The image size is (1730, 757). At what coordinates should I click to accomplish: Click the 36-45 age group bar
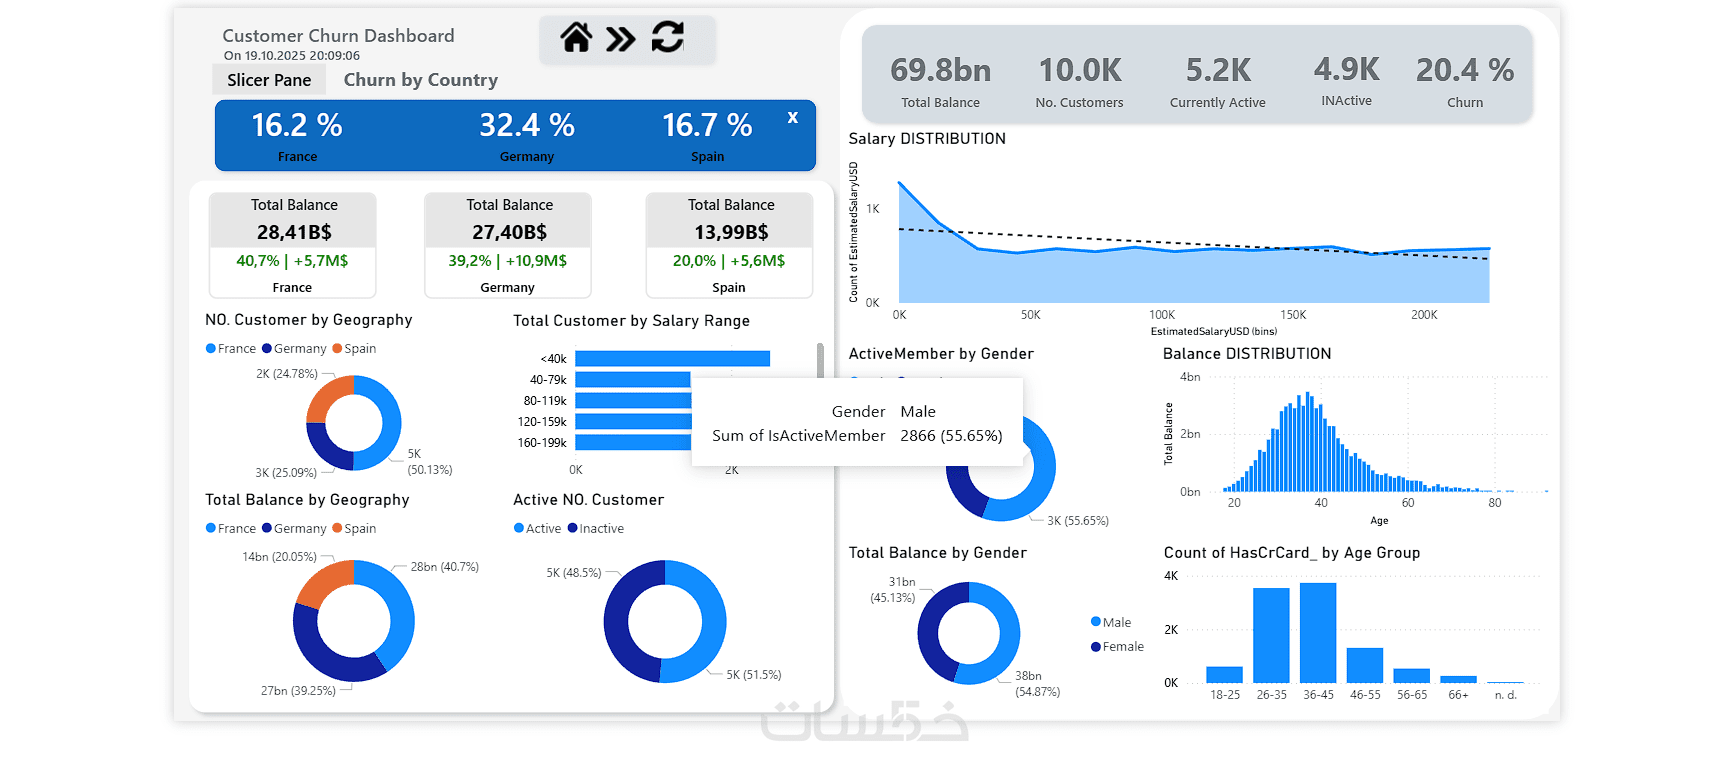(1318, 633)
